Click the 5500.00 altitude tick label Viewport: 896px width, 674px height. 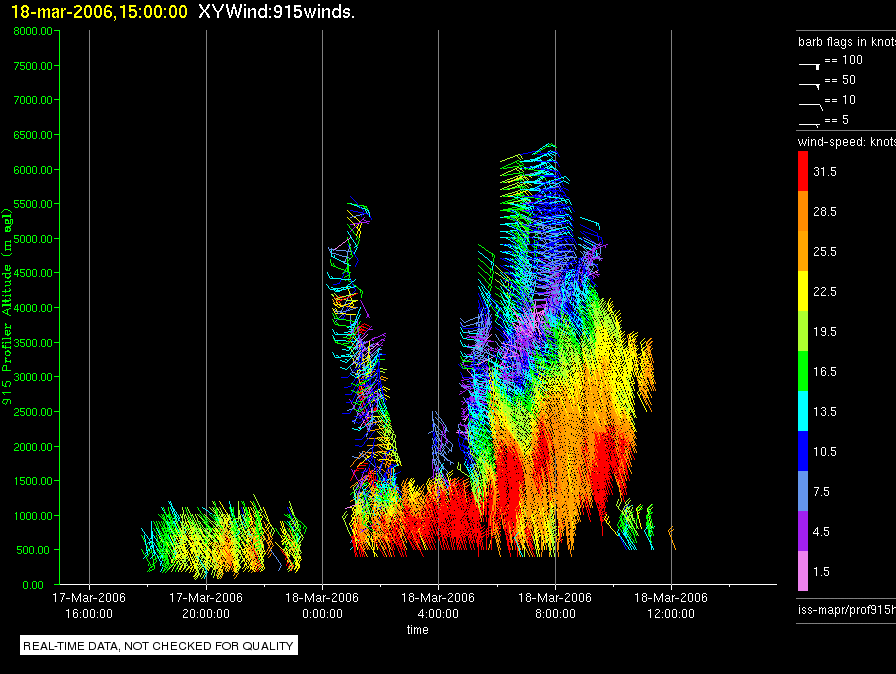pos(33,204)
